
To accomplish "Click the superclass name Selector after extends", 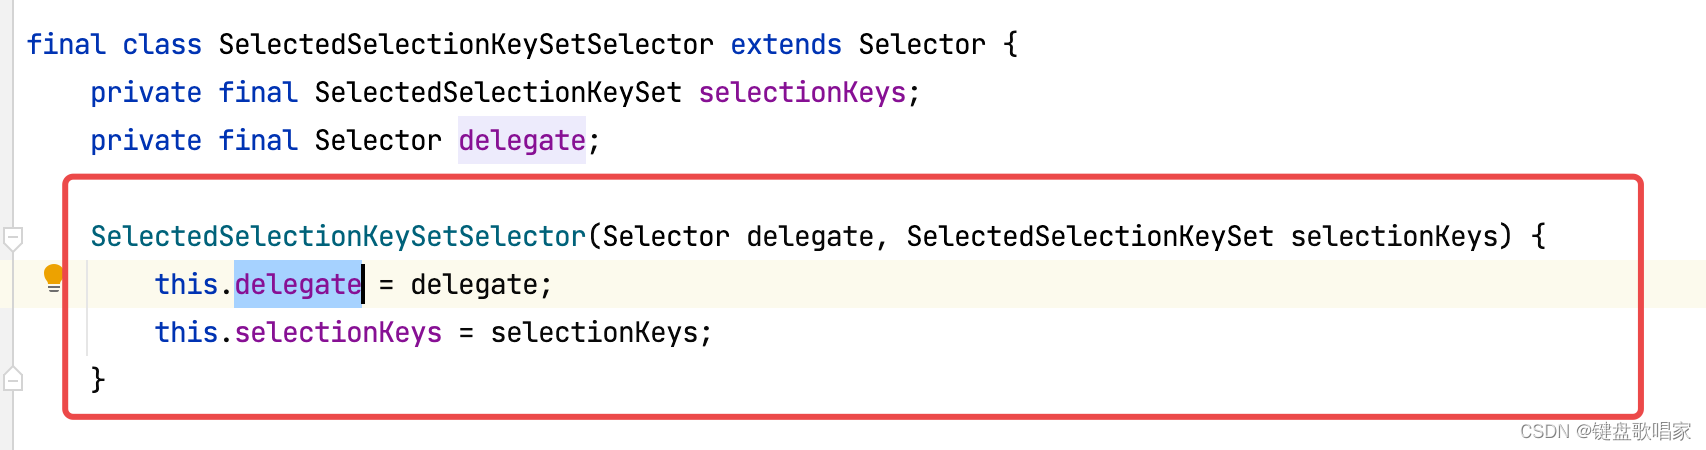I will (x=921, y=45).
